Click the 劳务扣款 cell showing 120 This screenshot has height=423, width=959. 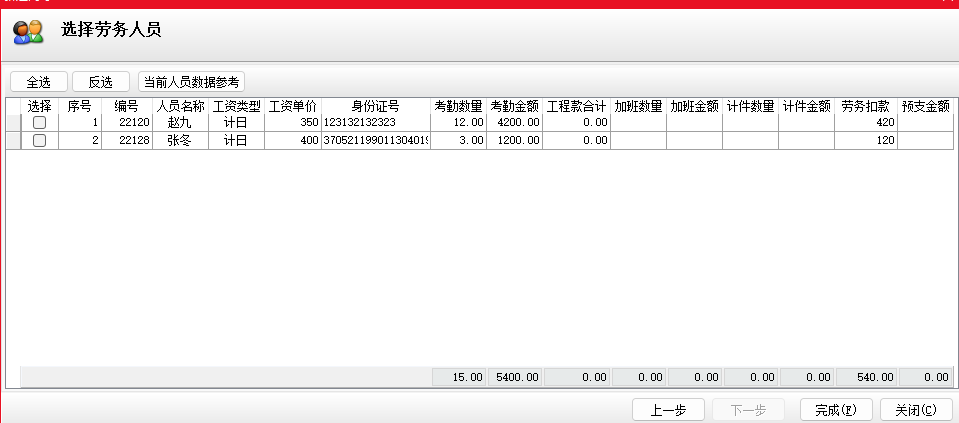tap(865, 141)
